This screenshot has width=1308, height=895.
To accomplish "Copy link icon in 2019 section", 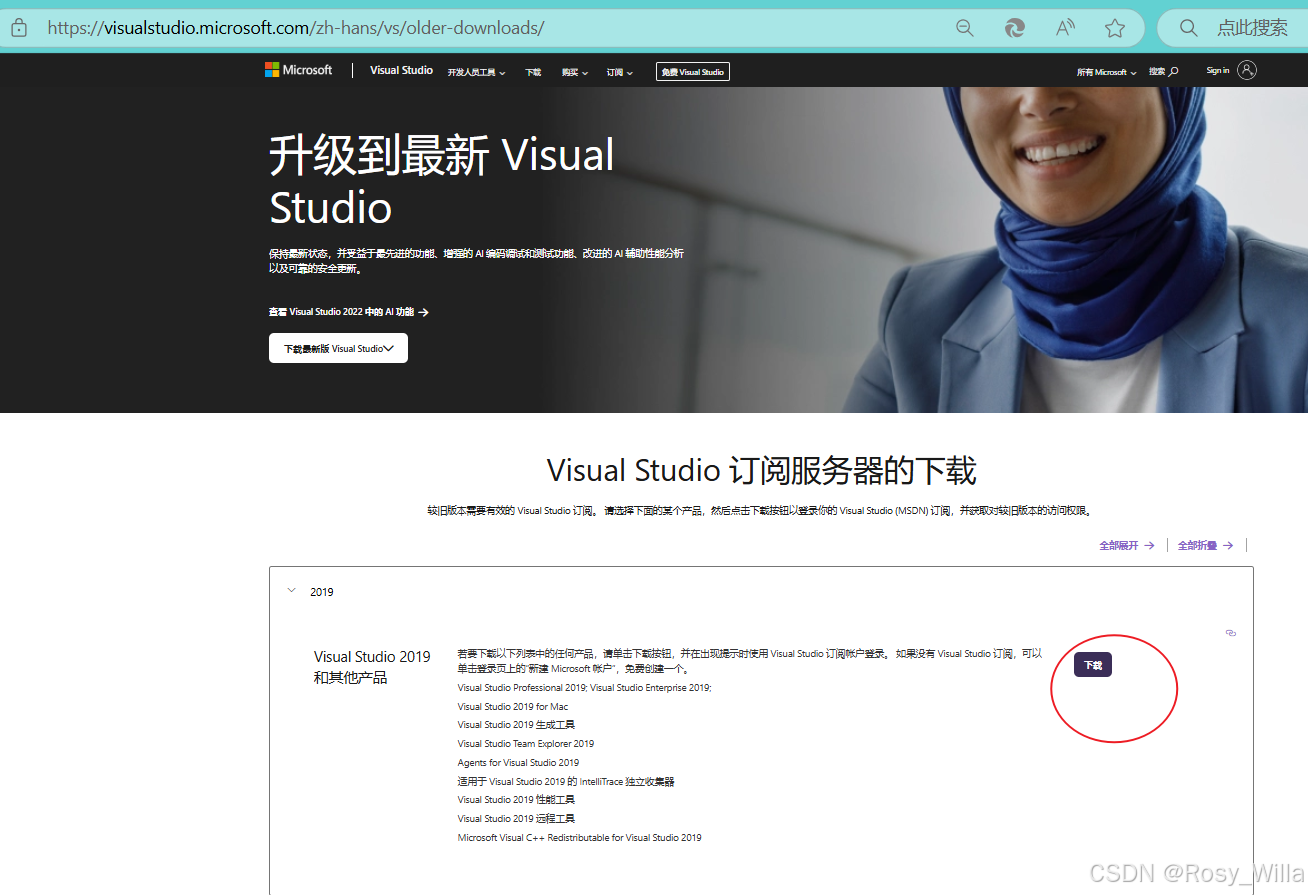I will (x=1231, y=633).
